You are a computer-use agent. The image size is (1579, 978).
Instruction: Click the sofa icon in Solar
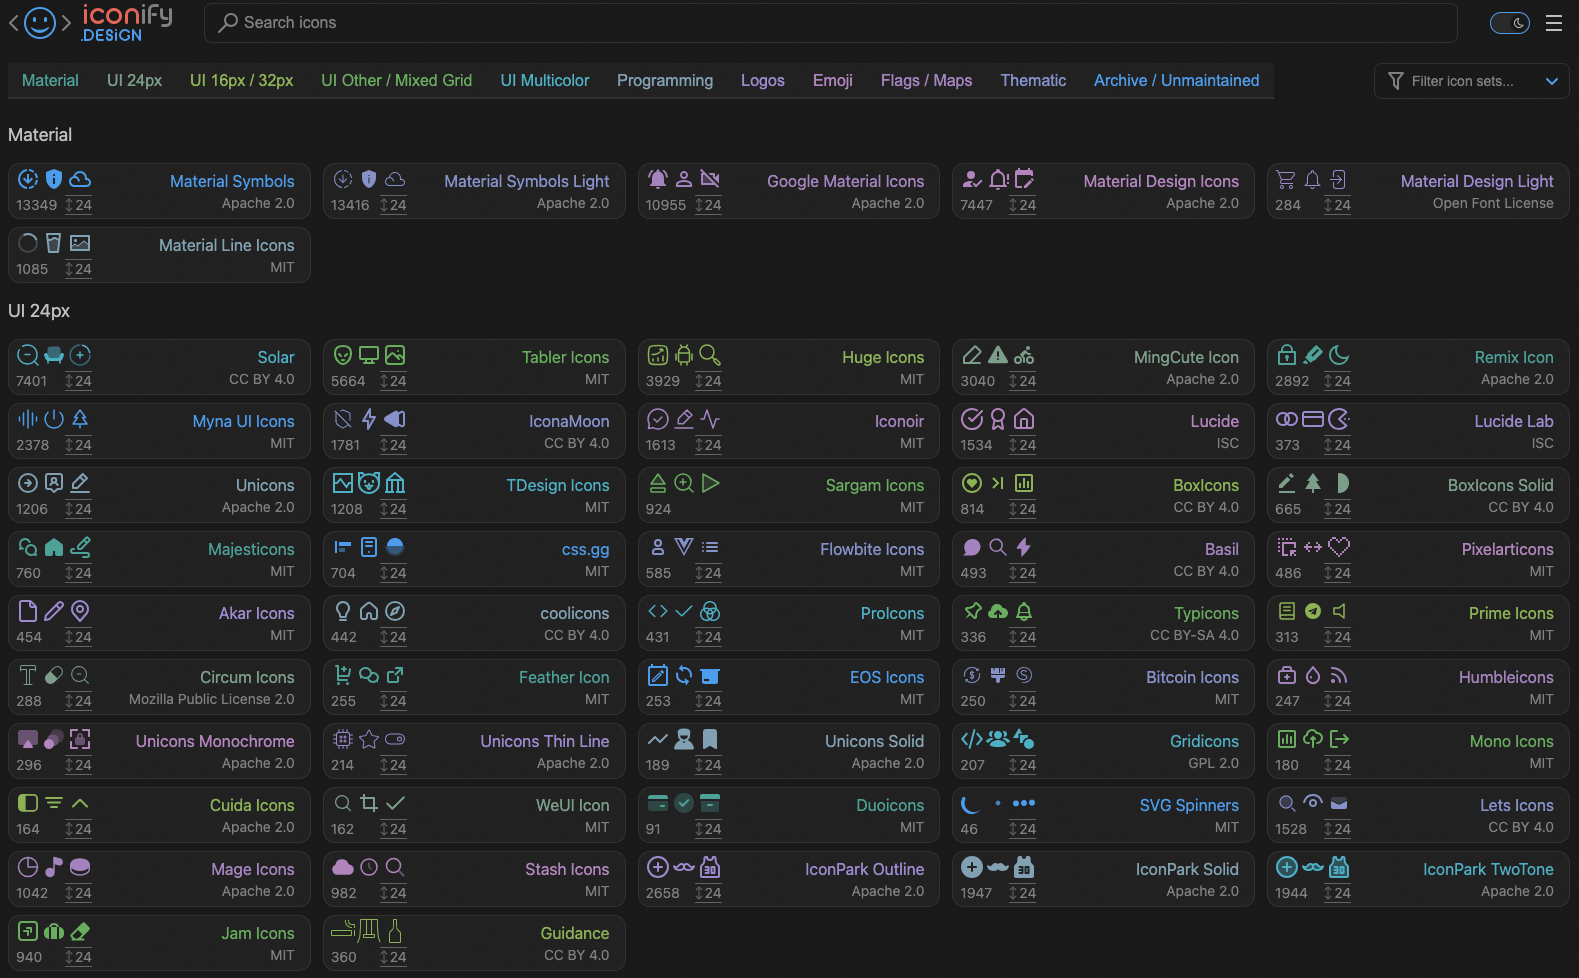pos(54,355)
